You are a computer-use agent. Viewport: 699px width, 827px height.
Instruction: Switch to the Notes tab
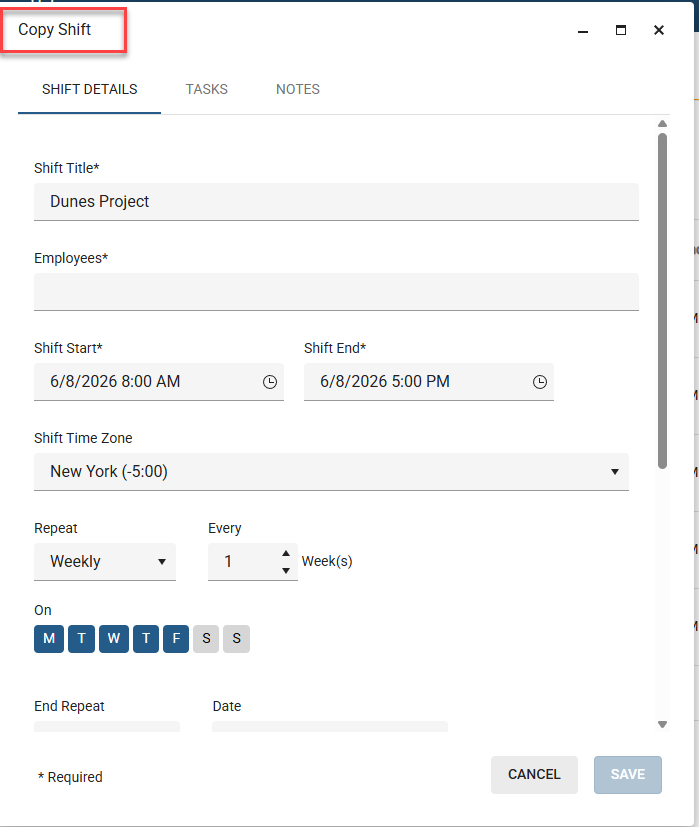298,89
